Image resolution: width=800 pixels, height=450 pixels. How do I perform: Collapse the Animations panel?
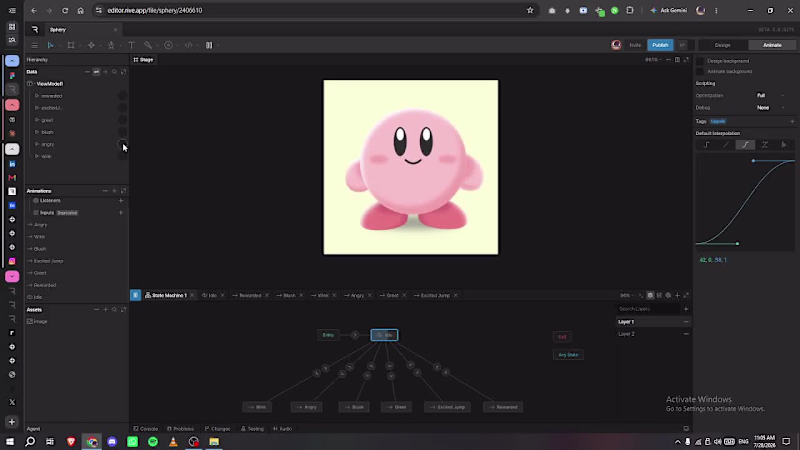click(105, 191)
